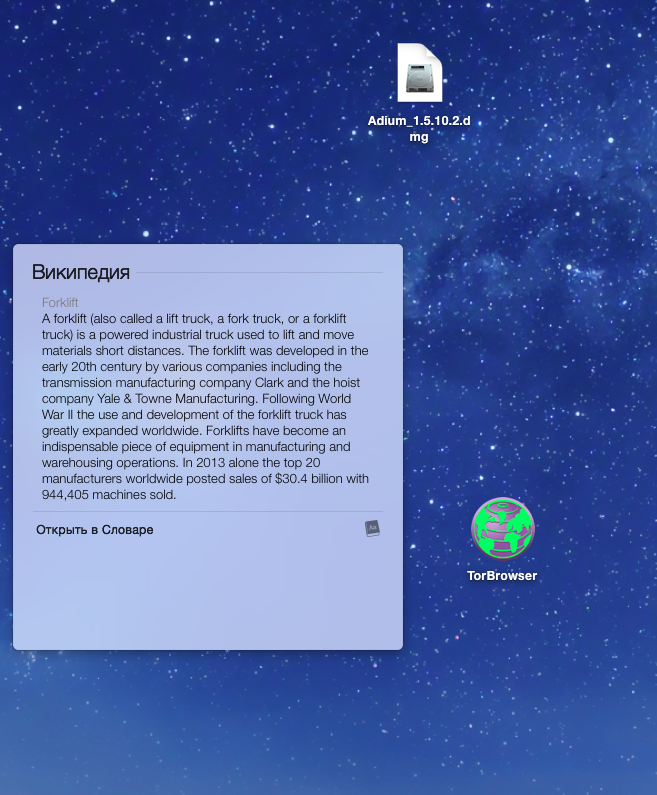Open the Dictionary book icon in popup

[x=372, y=528]
